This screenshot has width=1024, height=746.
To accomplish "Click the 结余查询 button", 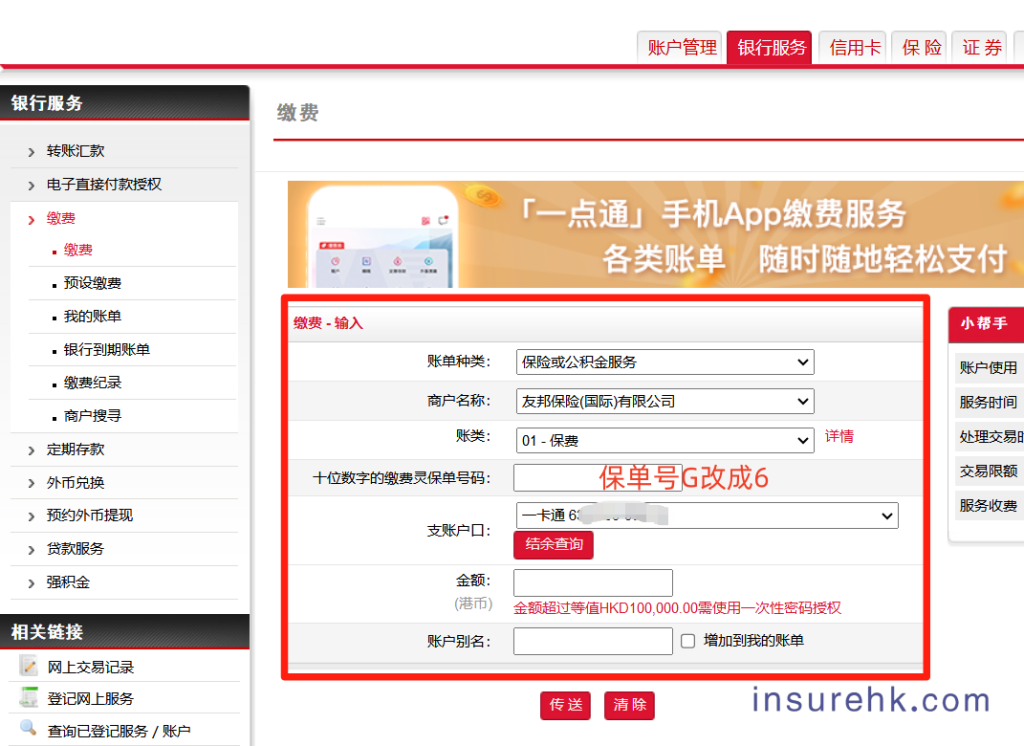I will click(x=553, y=545).
